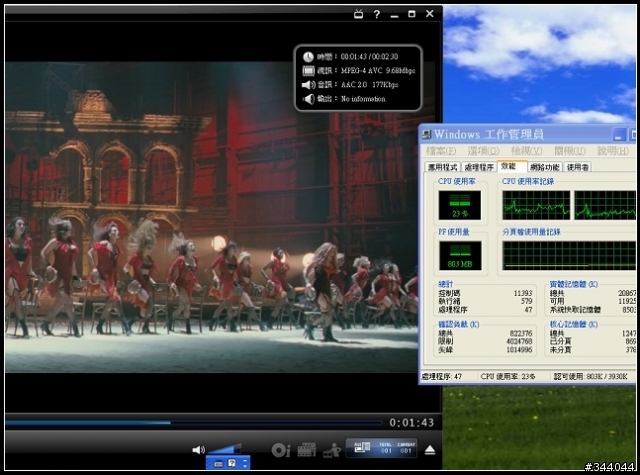The width and height of the screenshot is (640, 475).
Task: Click the MPEG-4 AVC bitrate text
Action: [x=378, y=71]
